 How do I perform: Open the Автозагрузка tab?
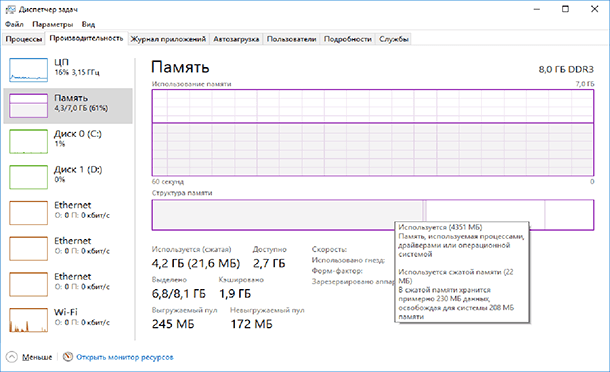click(x=236, y=39)
